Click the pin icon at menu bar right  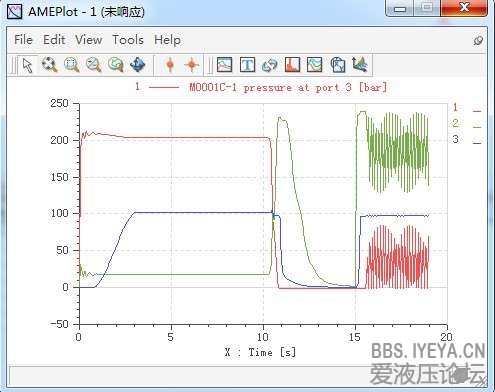(478, 41)
